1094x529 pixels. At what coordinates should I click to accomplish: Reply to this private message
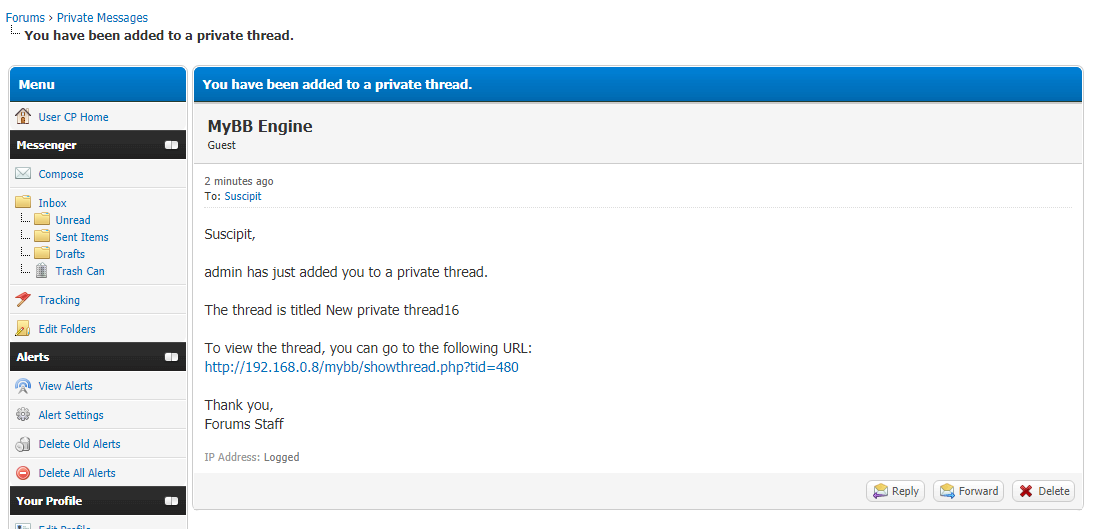pyautogui.click(x=896, y=491)
